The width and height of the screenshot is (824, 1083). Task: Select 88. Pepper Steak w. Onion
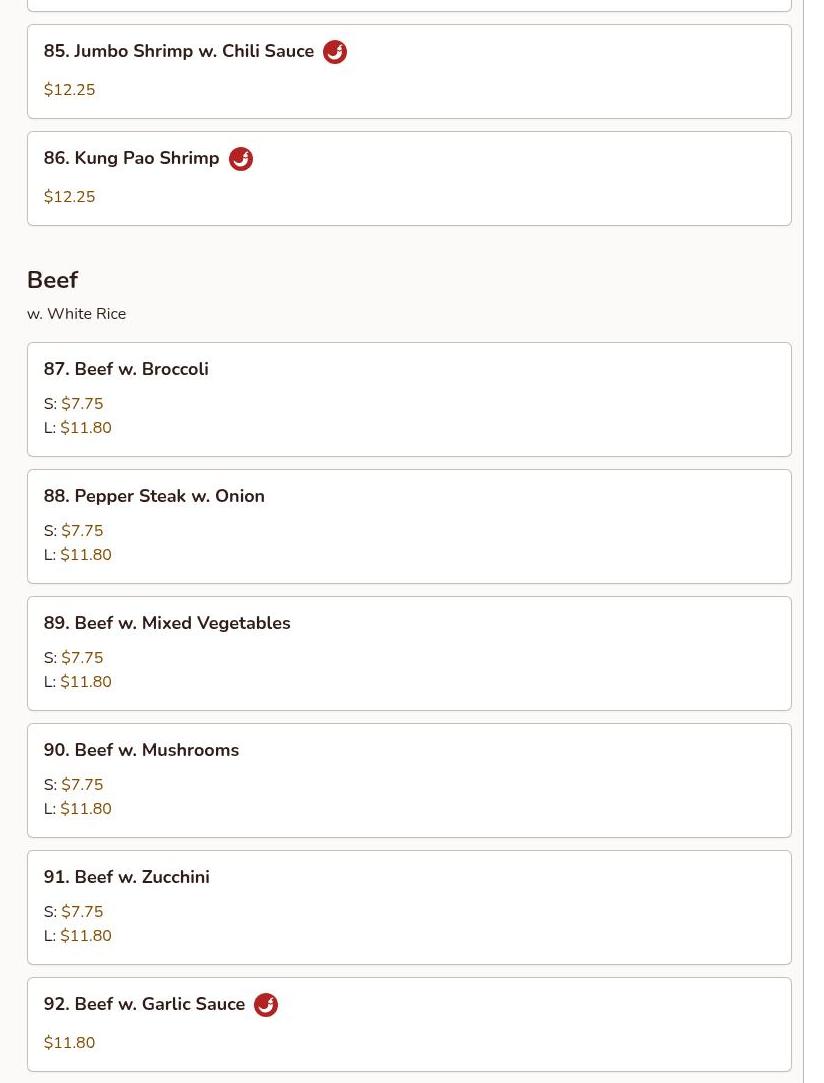click(x=154, y=496)
